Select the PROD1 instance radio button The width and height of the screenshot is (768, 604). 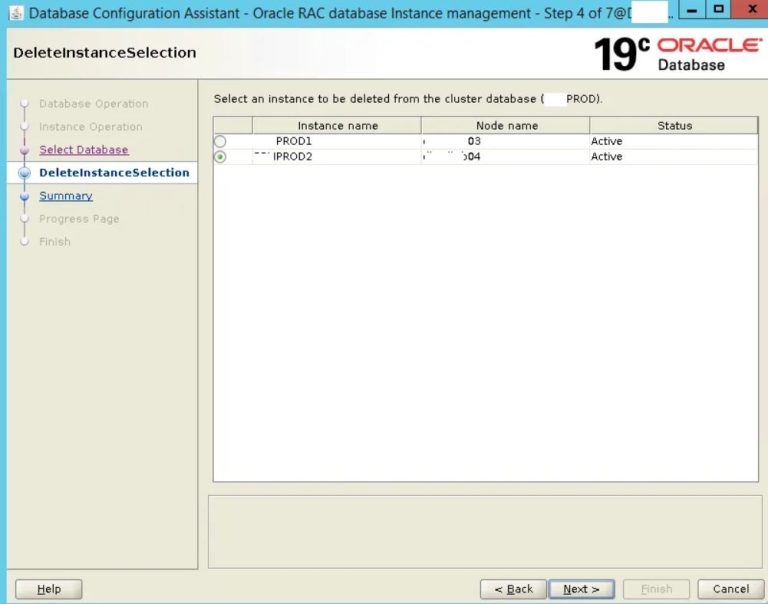click(220, 142)
